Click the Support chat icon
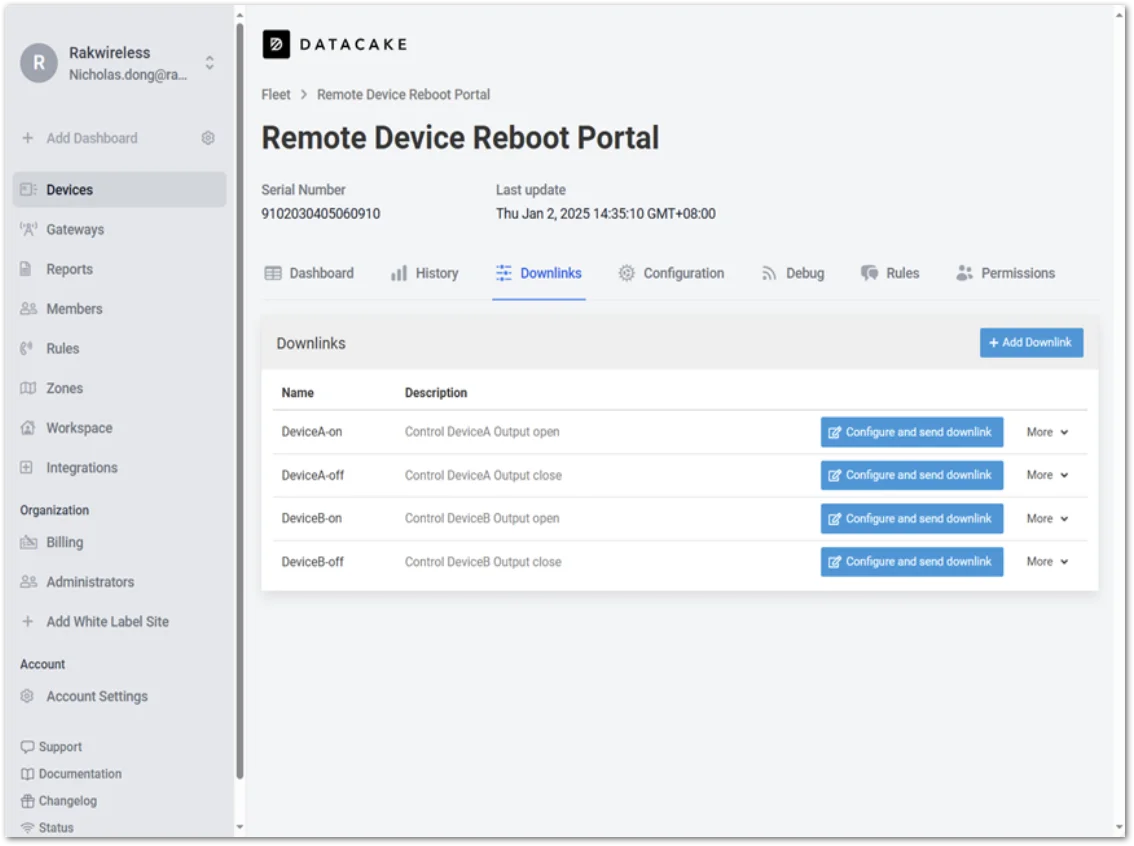Screen dimensions: 1134x846 (x=27, y=747)
